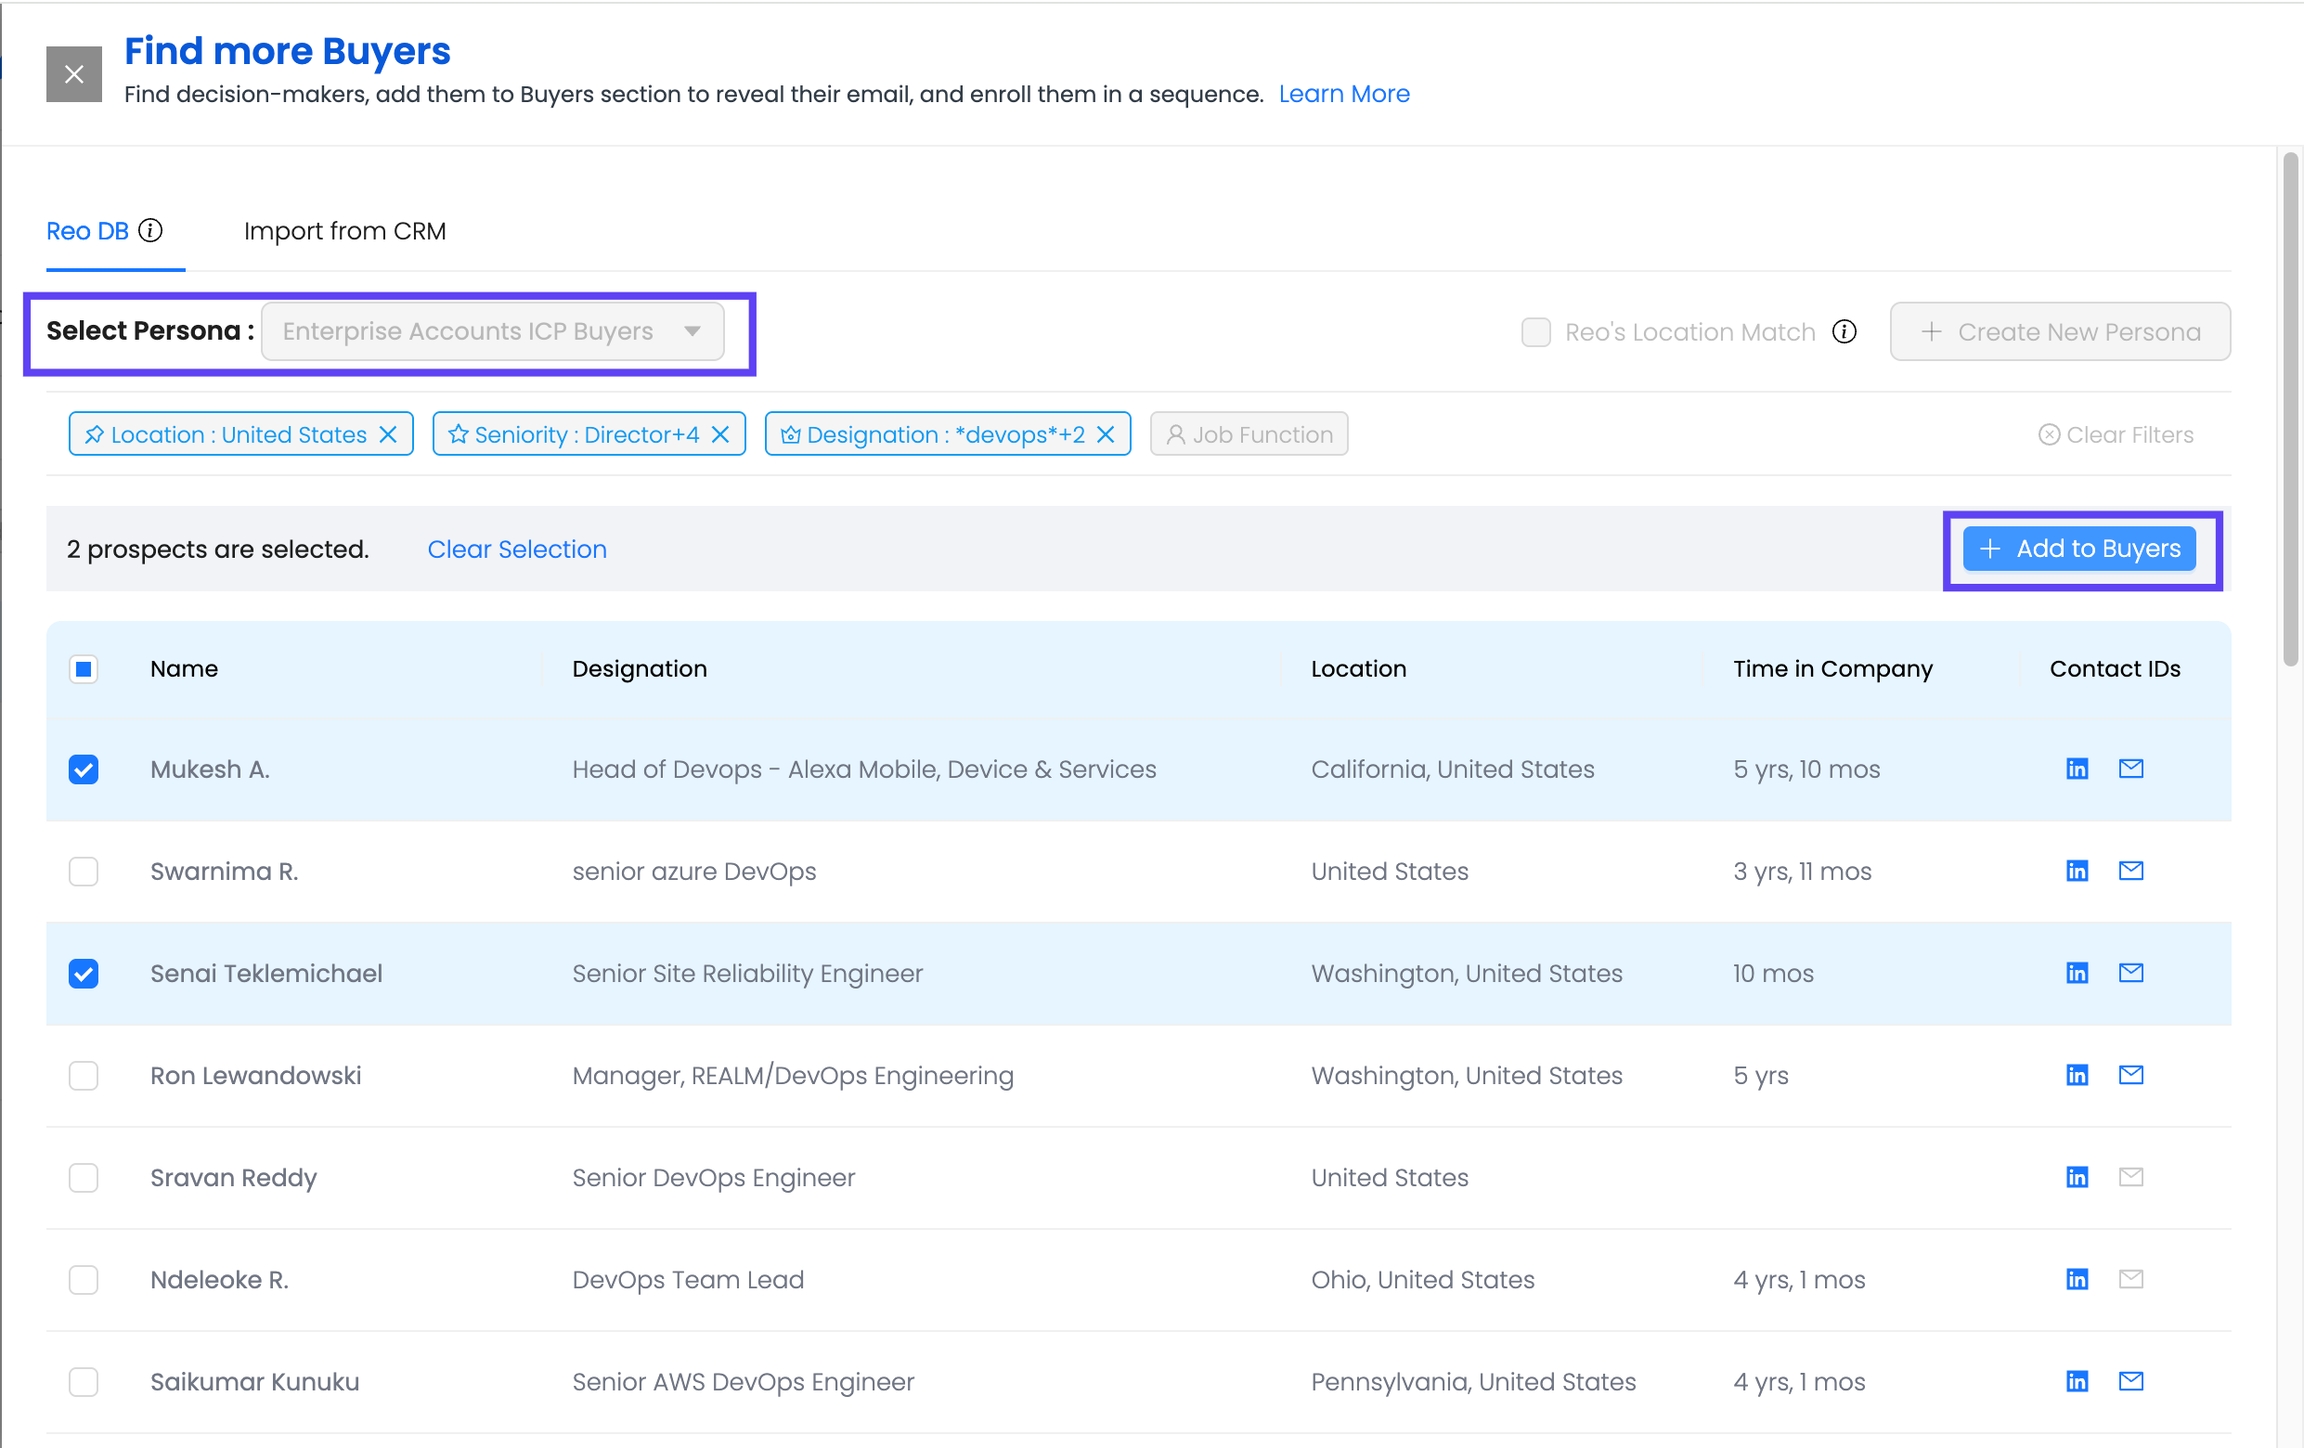The image size is (2304, 1448).
Task: Switch to Import from CRM tab
Action: (345, 231)
